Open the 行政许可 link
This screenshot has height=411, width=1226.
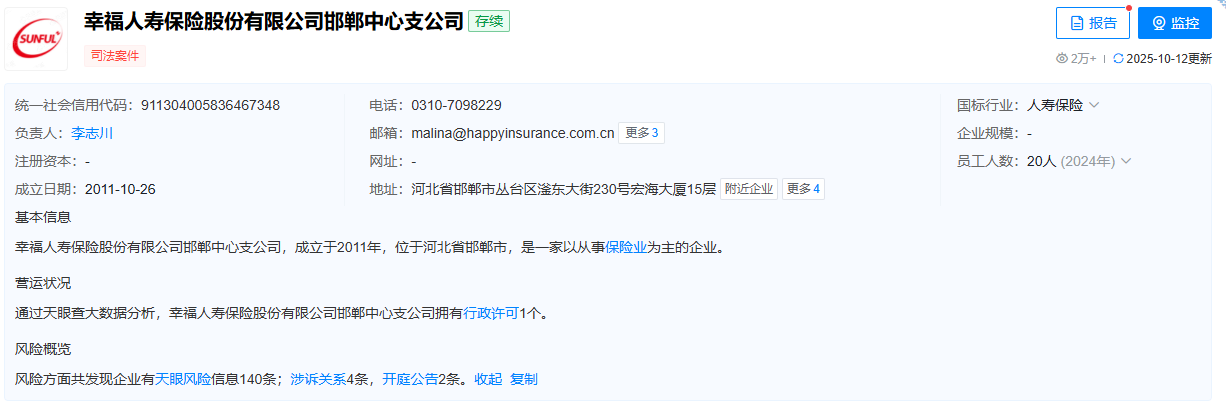491,313
